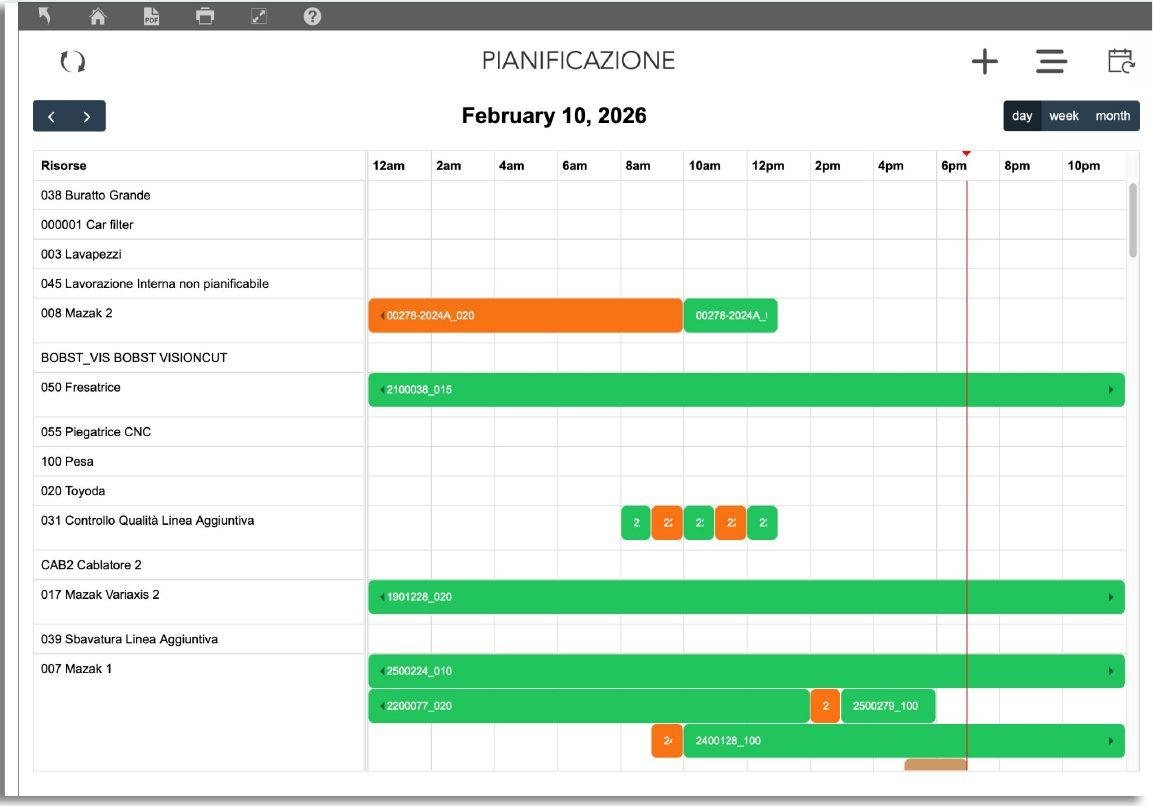This screenshot has width=1153, height=806.
Task: Click the last green block on Controllo Qualità row
Action: pyautogui.click(x=763, y=523)
